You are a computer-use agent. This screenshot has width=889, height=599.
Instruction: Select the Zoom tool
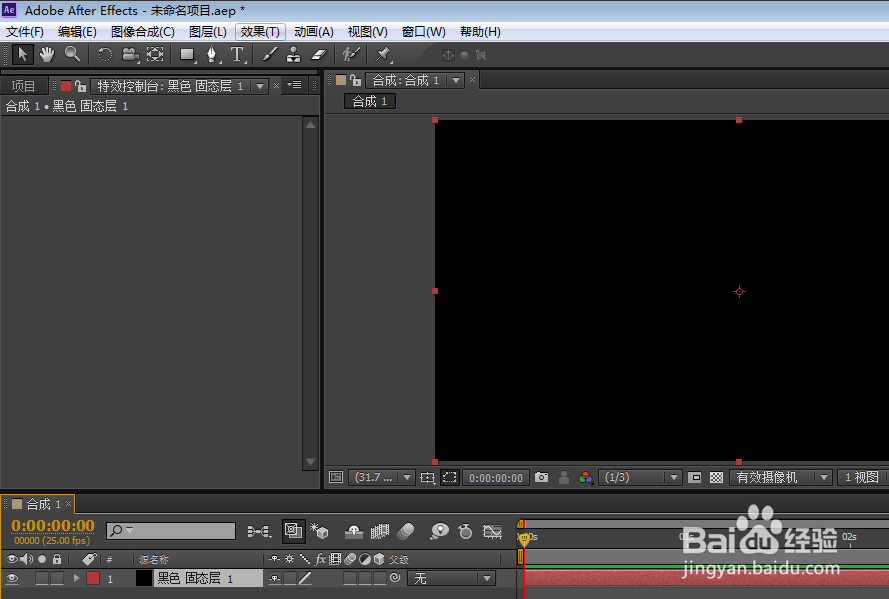pos(71,54)
